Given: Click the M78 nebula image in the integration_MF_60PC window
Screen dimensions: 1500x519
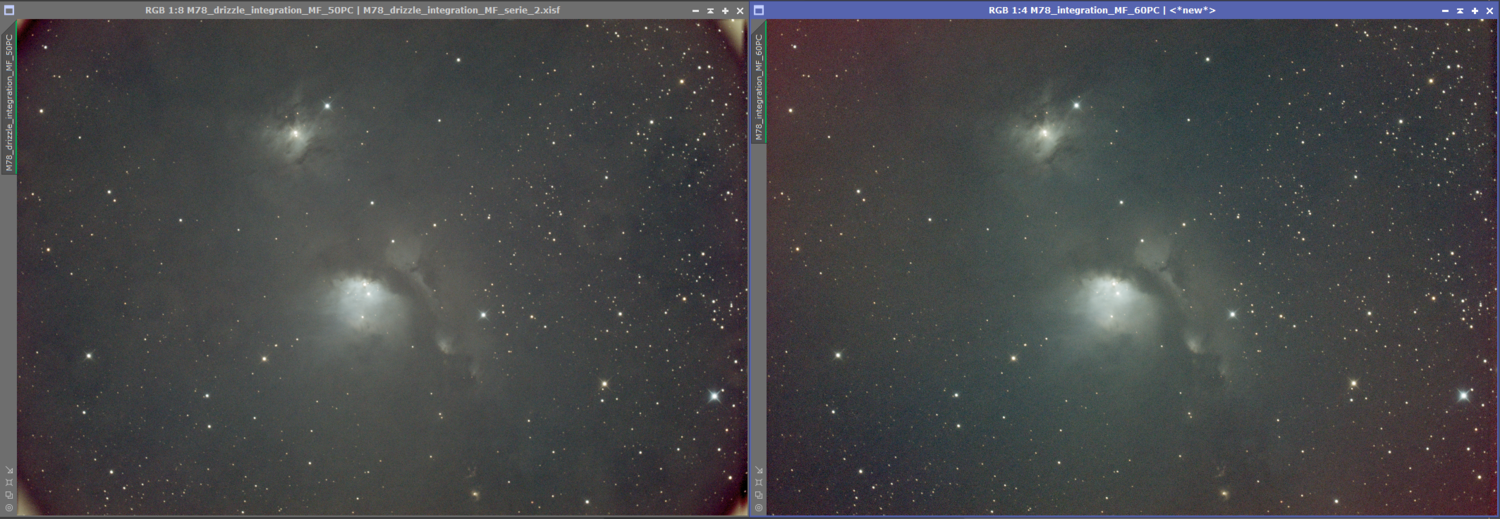Looking at the screenshot, I should point(1132,267).
